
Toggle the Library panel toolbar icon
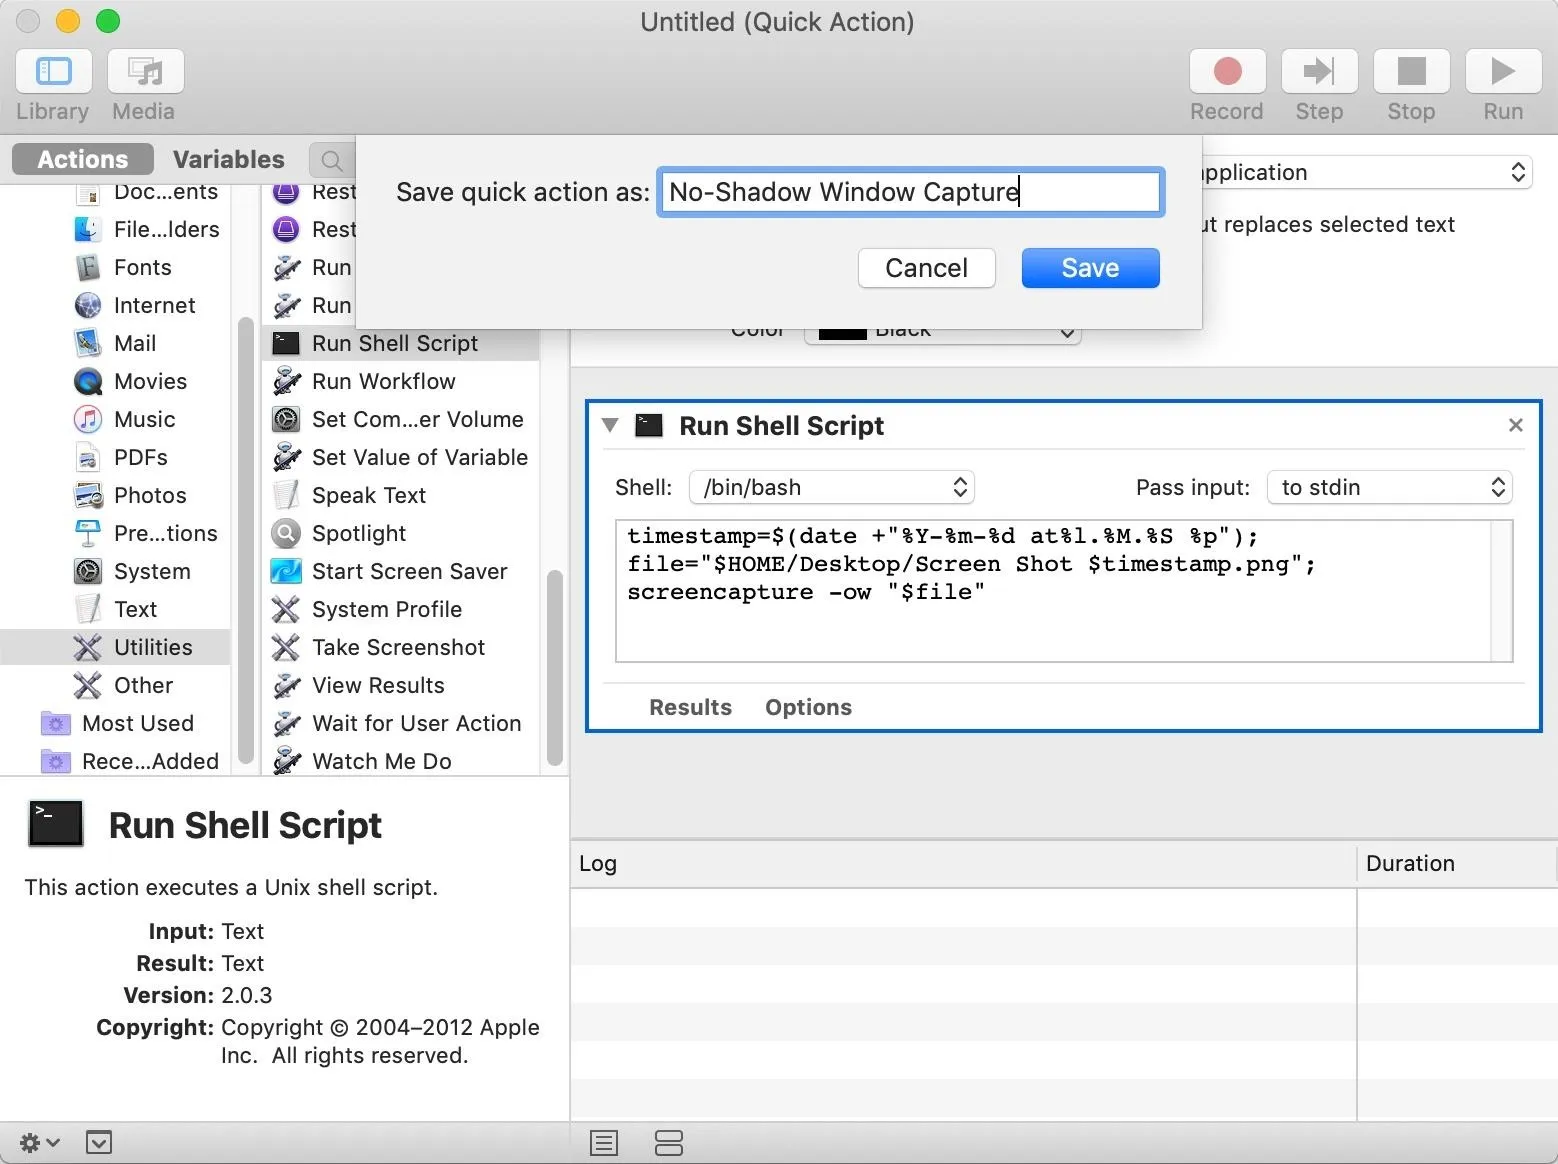point(54,71)
